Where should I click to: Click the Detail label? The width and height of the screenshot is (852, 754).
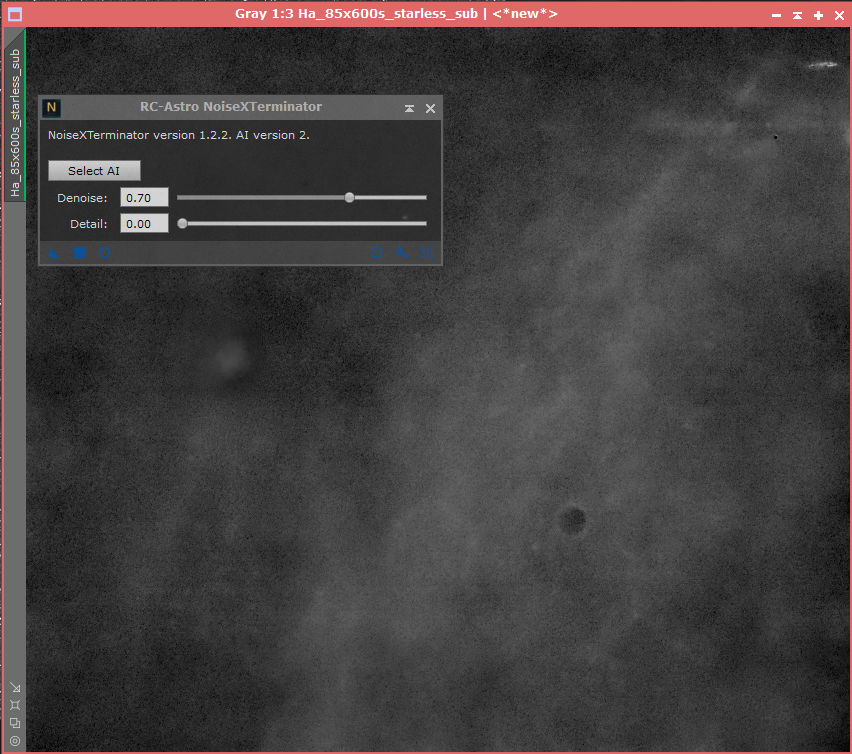89,224
